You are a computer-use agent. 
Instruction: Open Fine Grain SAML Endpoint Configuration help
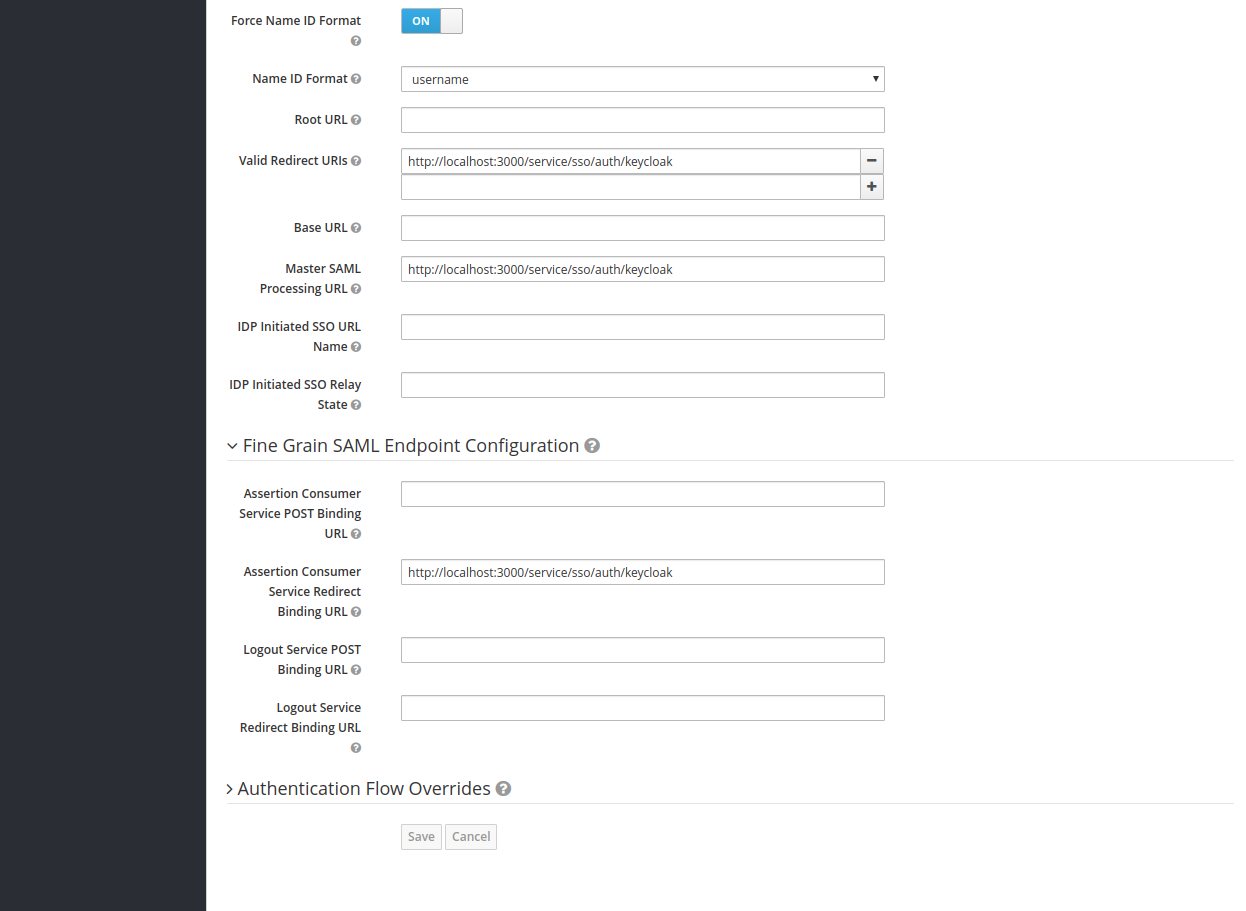tap(592, 446)
